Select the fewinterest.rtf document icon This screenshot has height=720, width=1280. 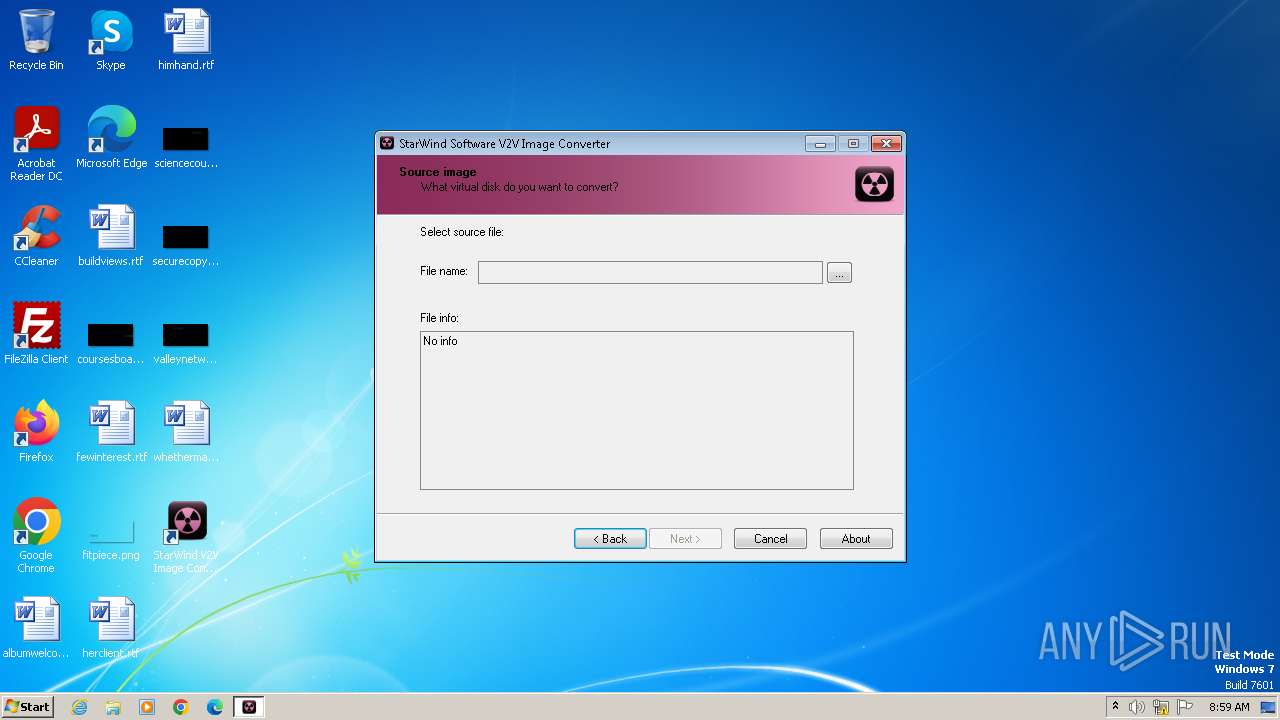(x=111, y=432)
